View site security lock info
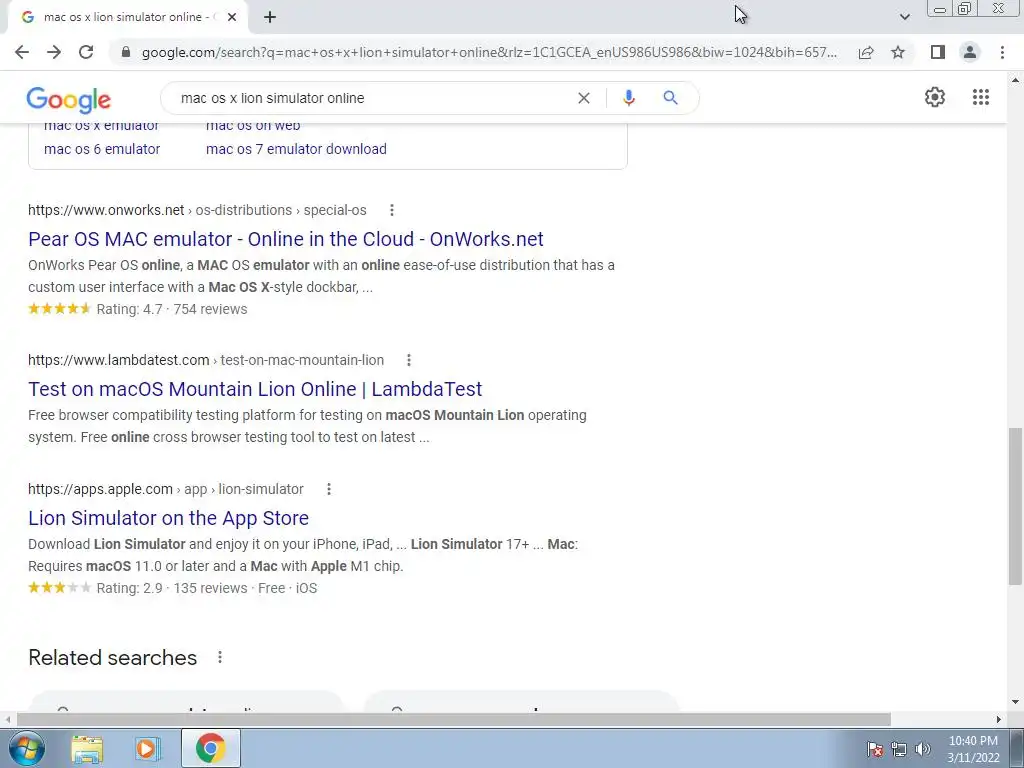The image size is (1024, 768). 125,52
